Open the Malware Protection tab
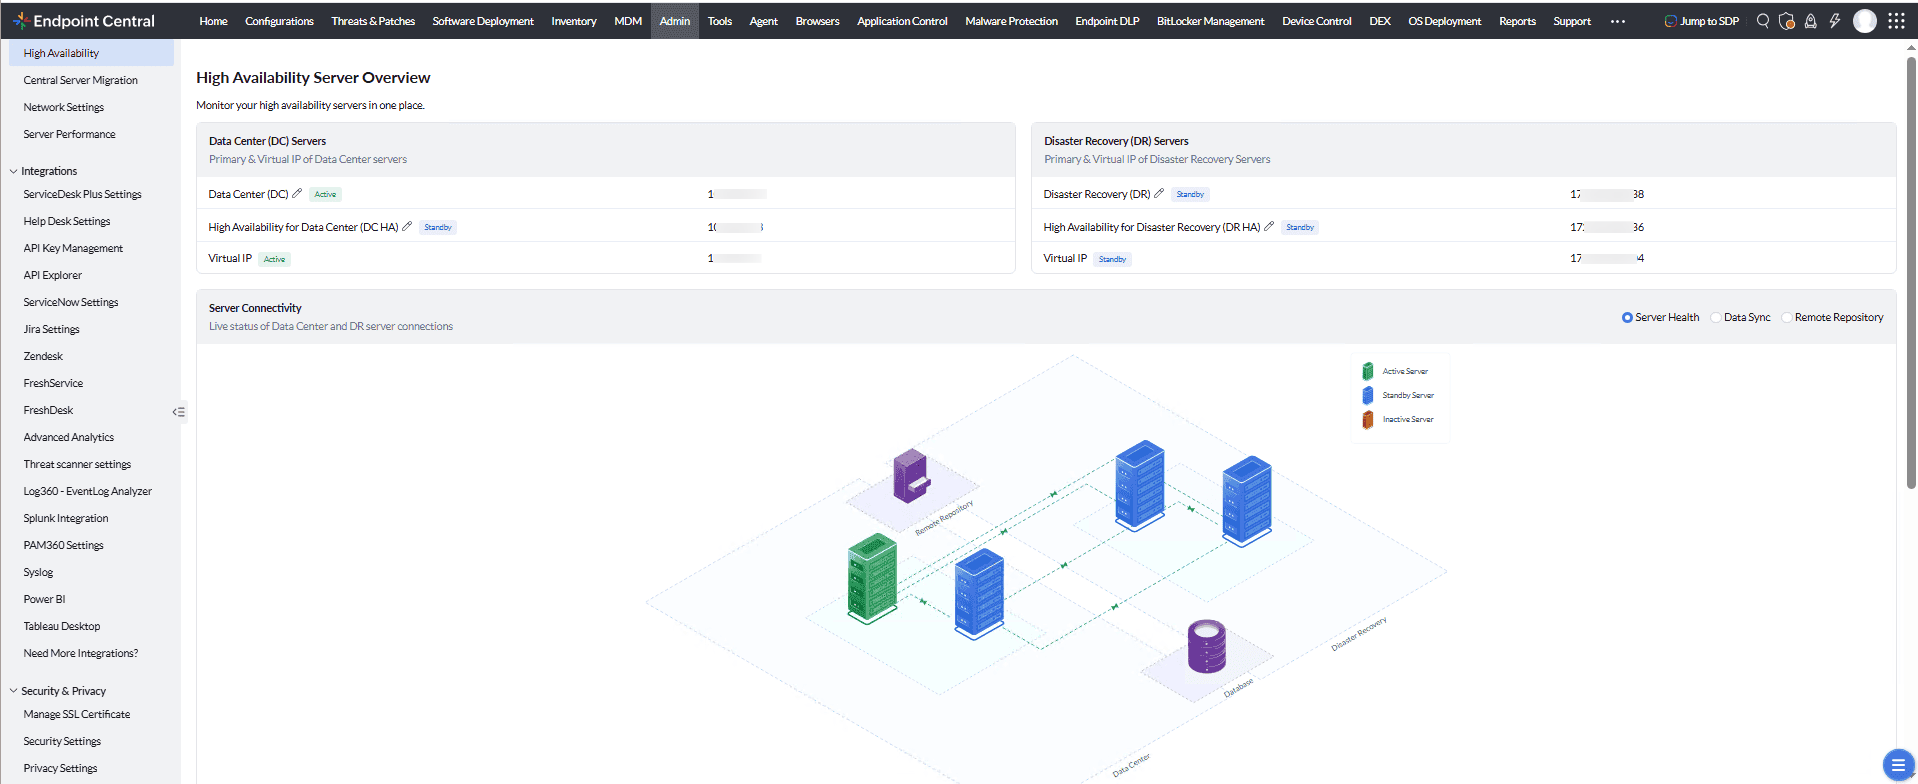1918x784 pixels. click(1011, 21)
